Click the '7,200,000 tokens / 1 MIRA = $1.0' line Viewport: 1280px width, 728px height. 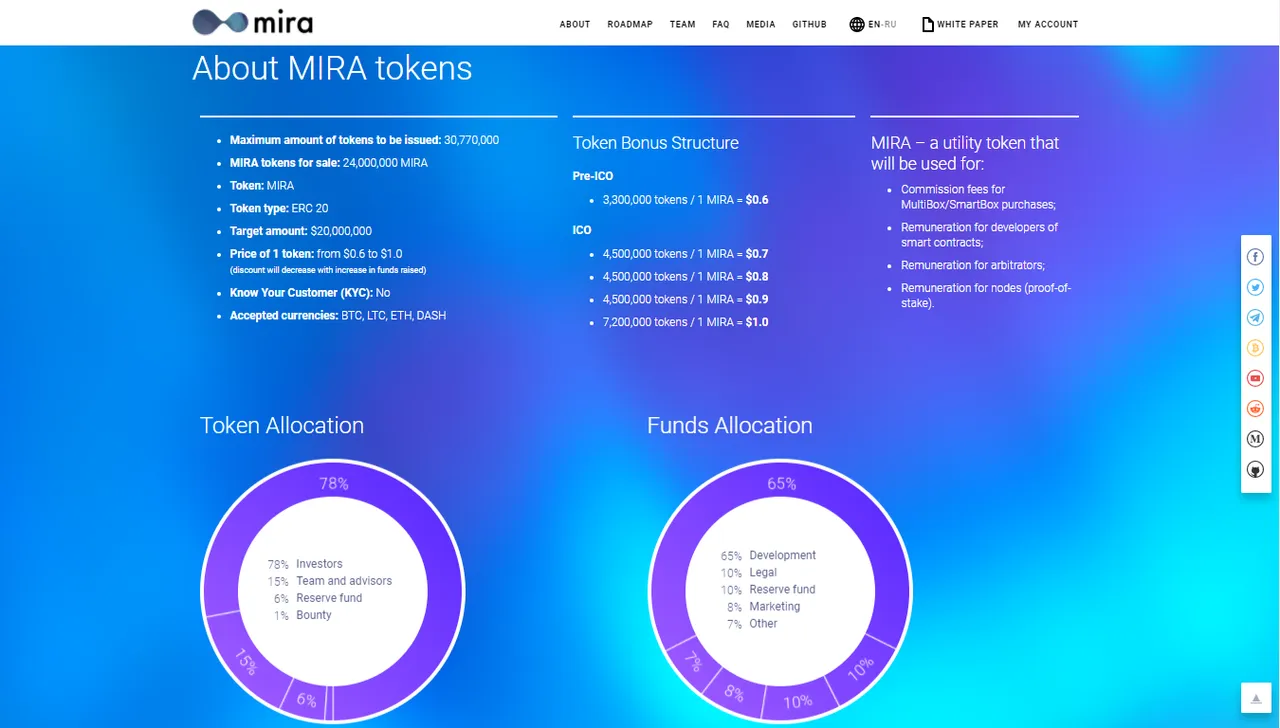click(686, 322)
